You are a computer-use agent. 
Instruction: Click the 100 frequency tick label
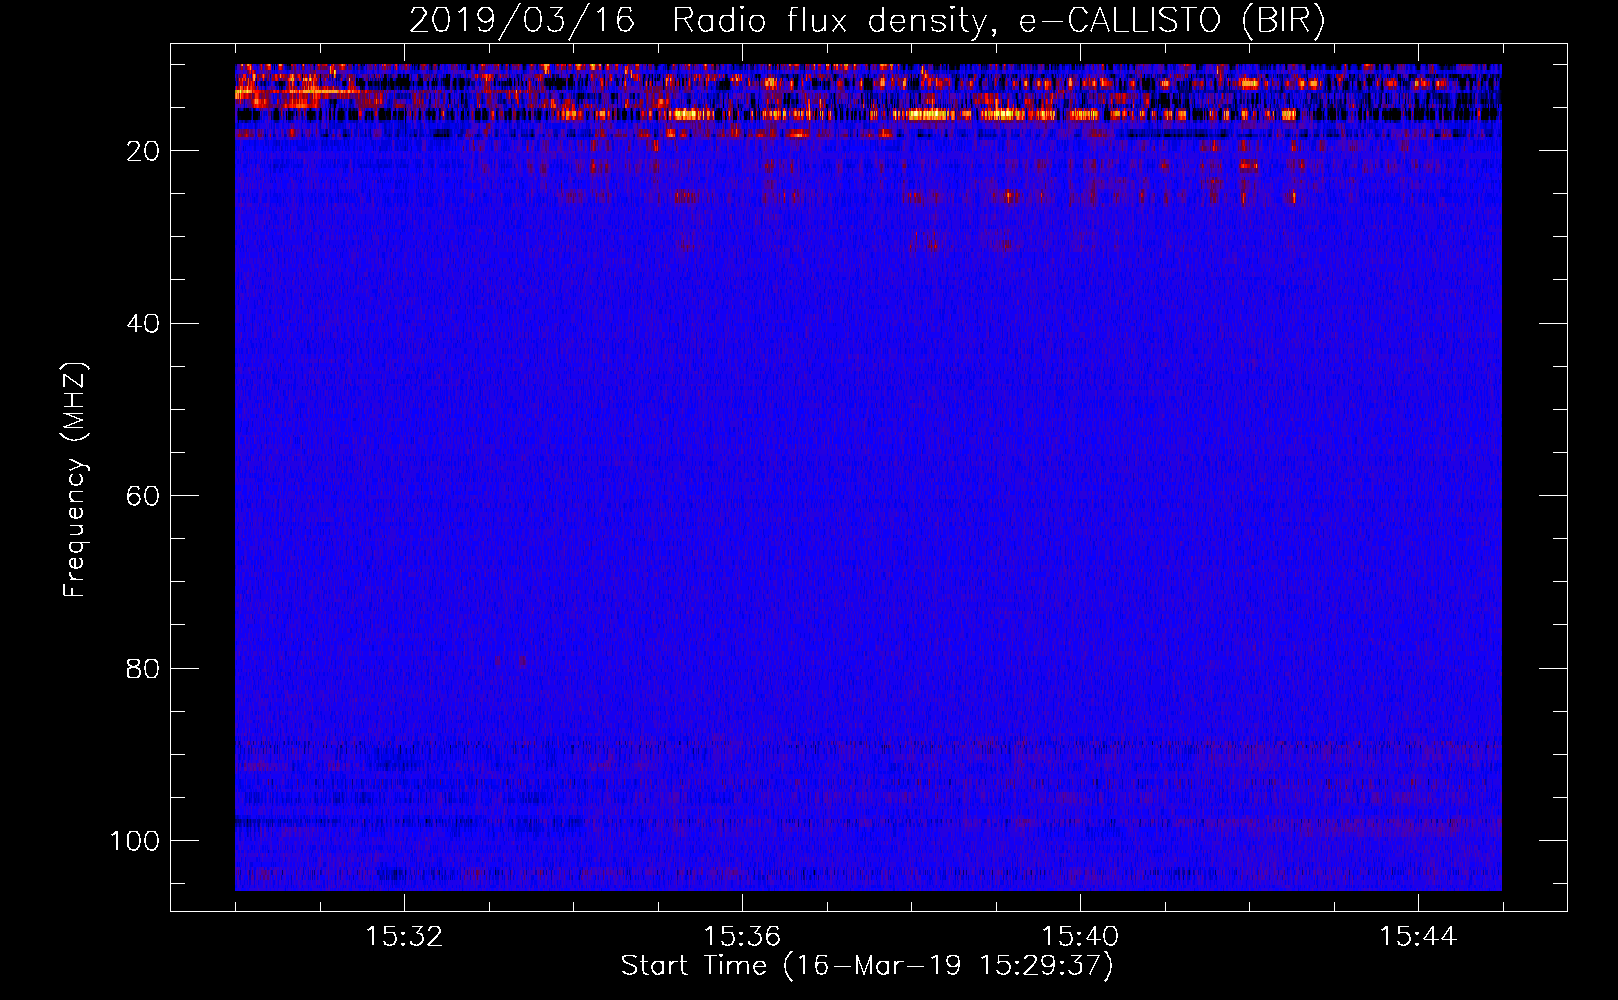point(135,841)
